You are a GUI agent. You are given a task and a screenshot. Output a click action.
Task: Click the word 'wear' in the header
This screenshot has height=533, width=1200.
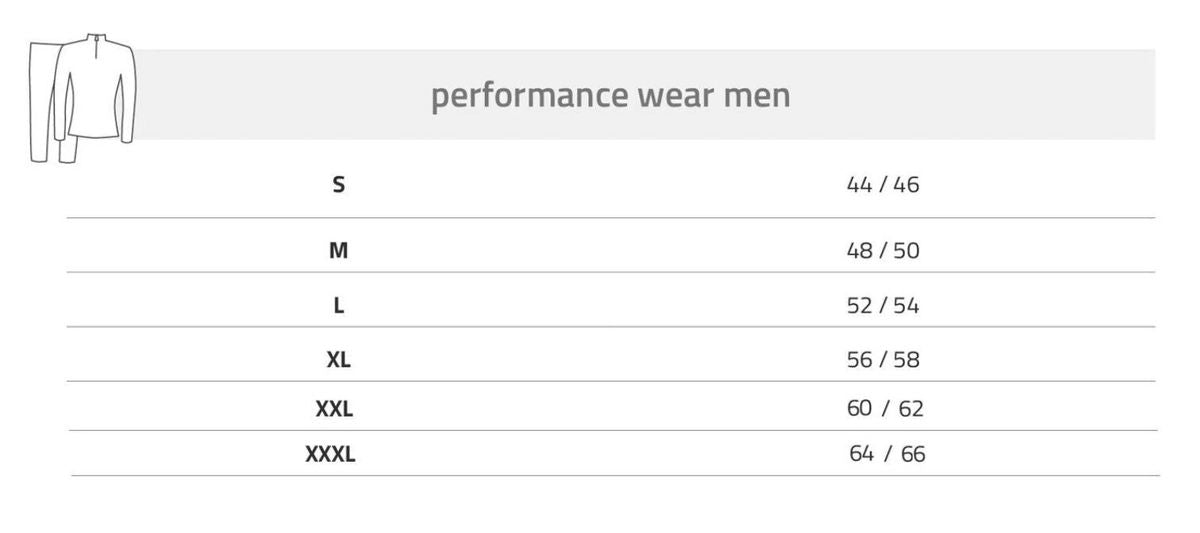(669, 96)
